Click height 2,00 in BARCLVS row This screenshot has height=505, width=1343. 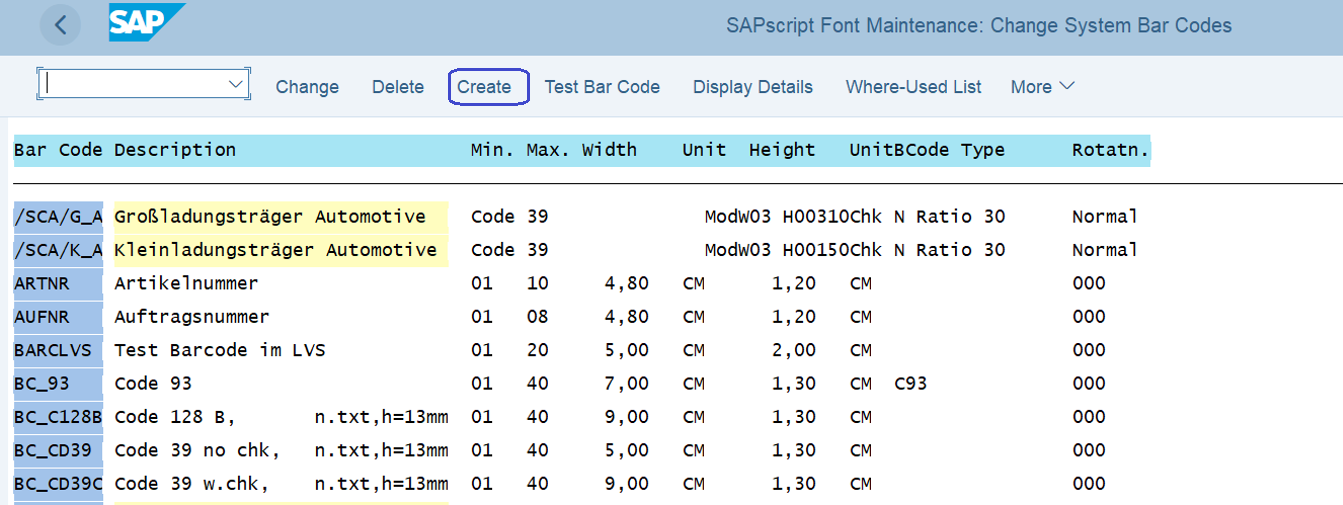pos(794,350)
